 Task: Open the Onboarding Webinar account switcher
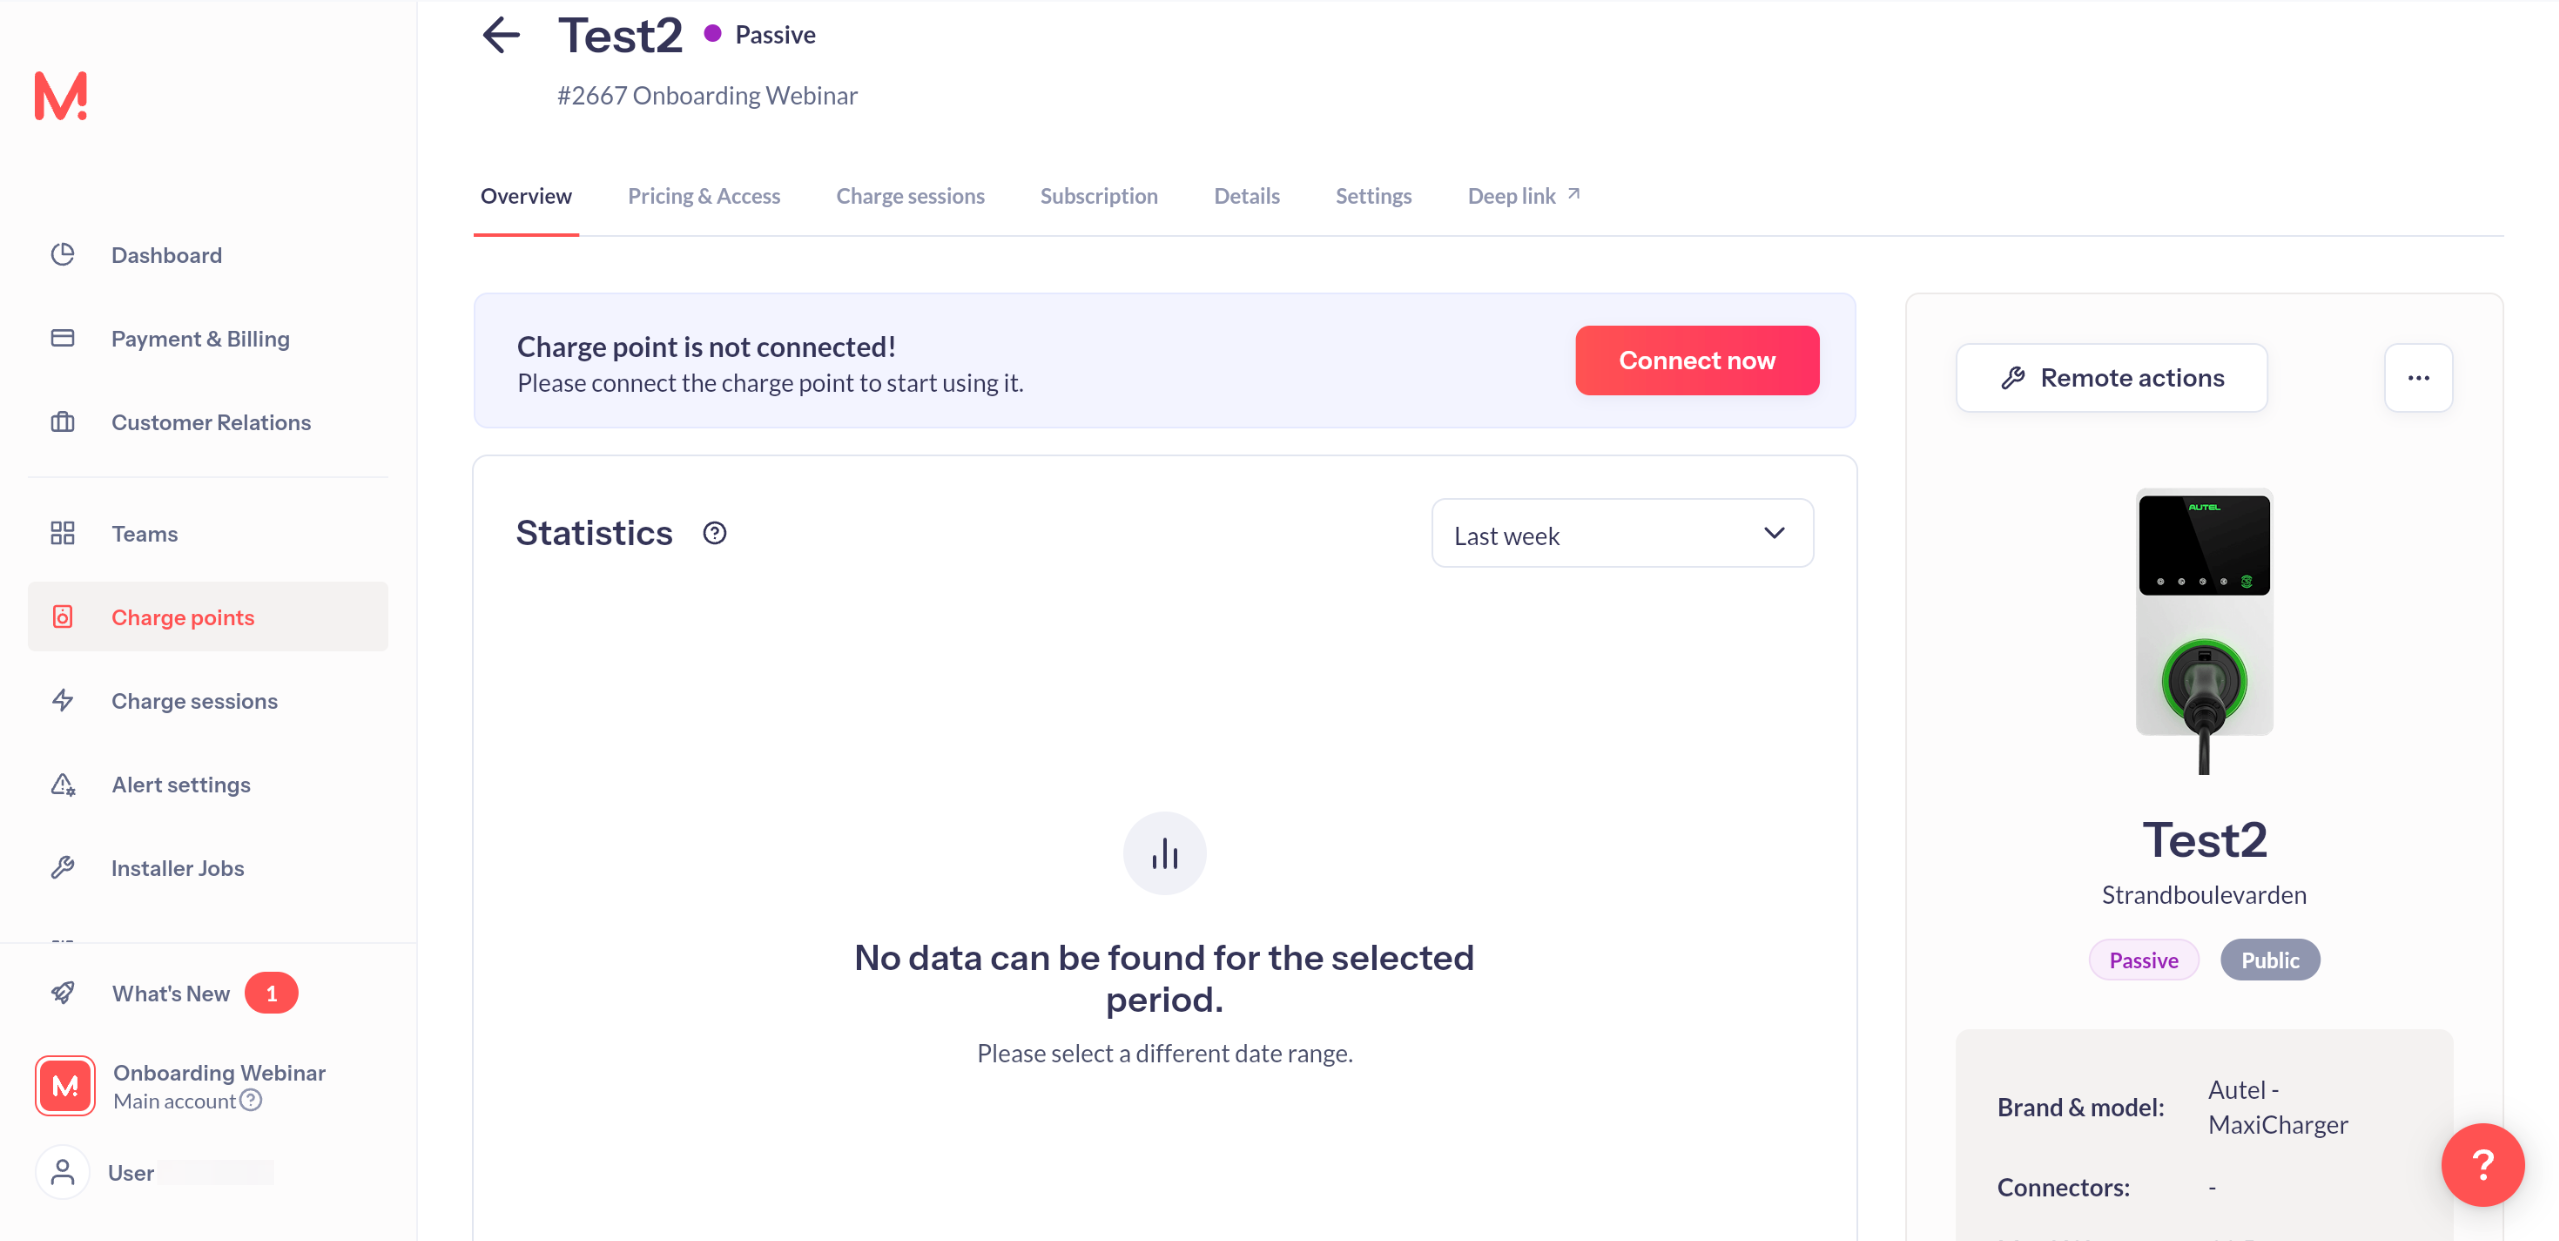[x=181, y=1085]
